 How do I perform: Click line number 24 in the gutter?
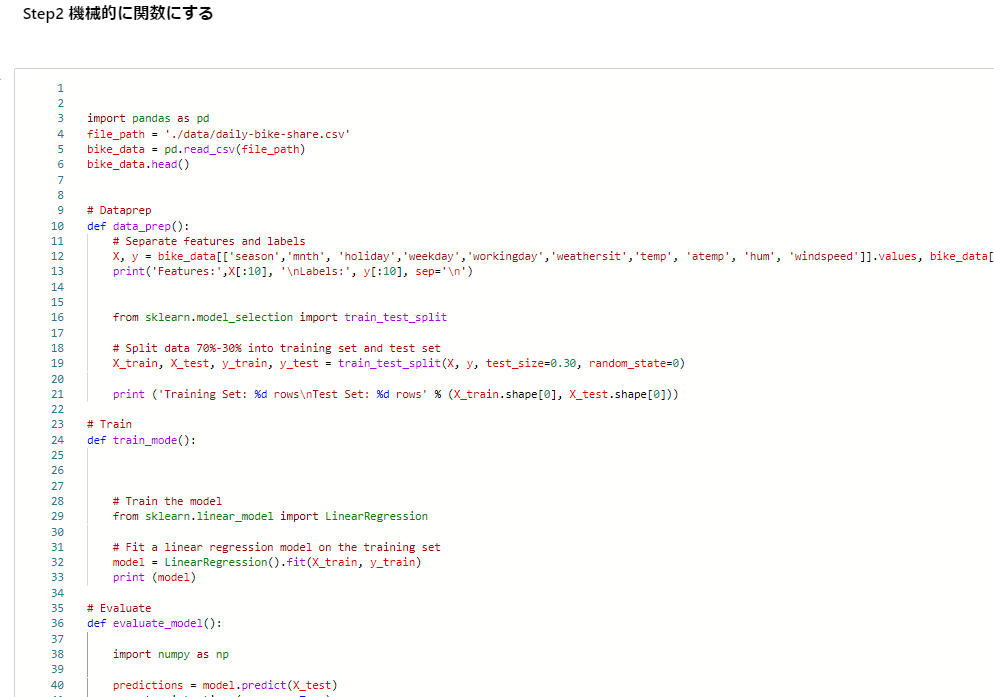pos(58,440)
